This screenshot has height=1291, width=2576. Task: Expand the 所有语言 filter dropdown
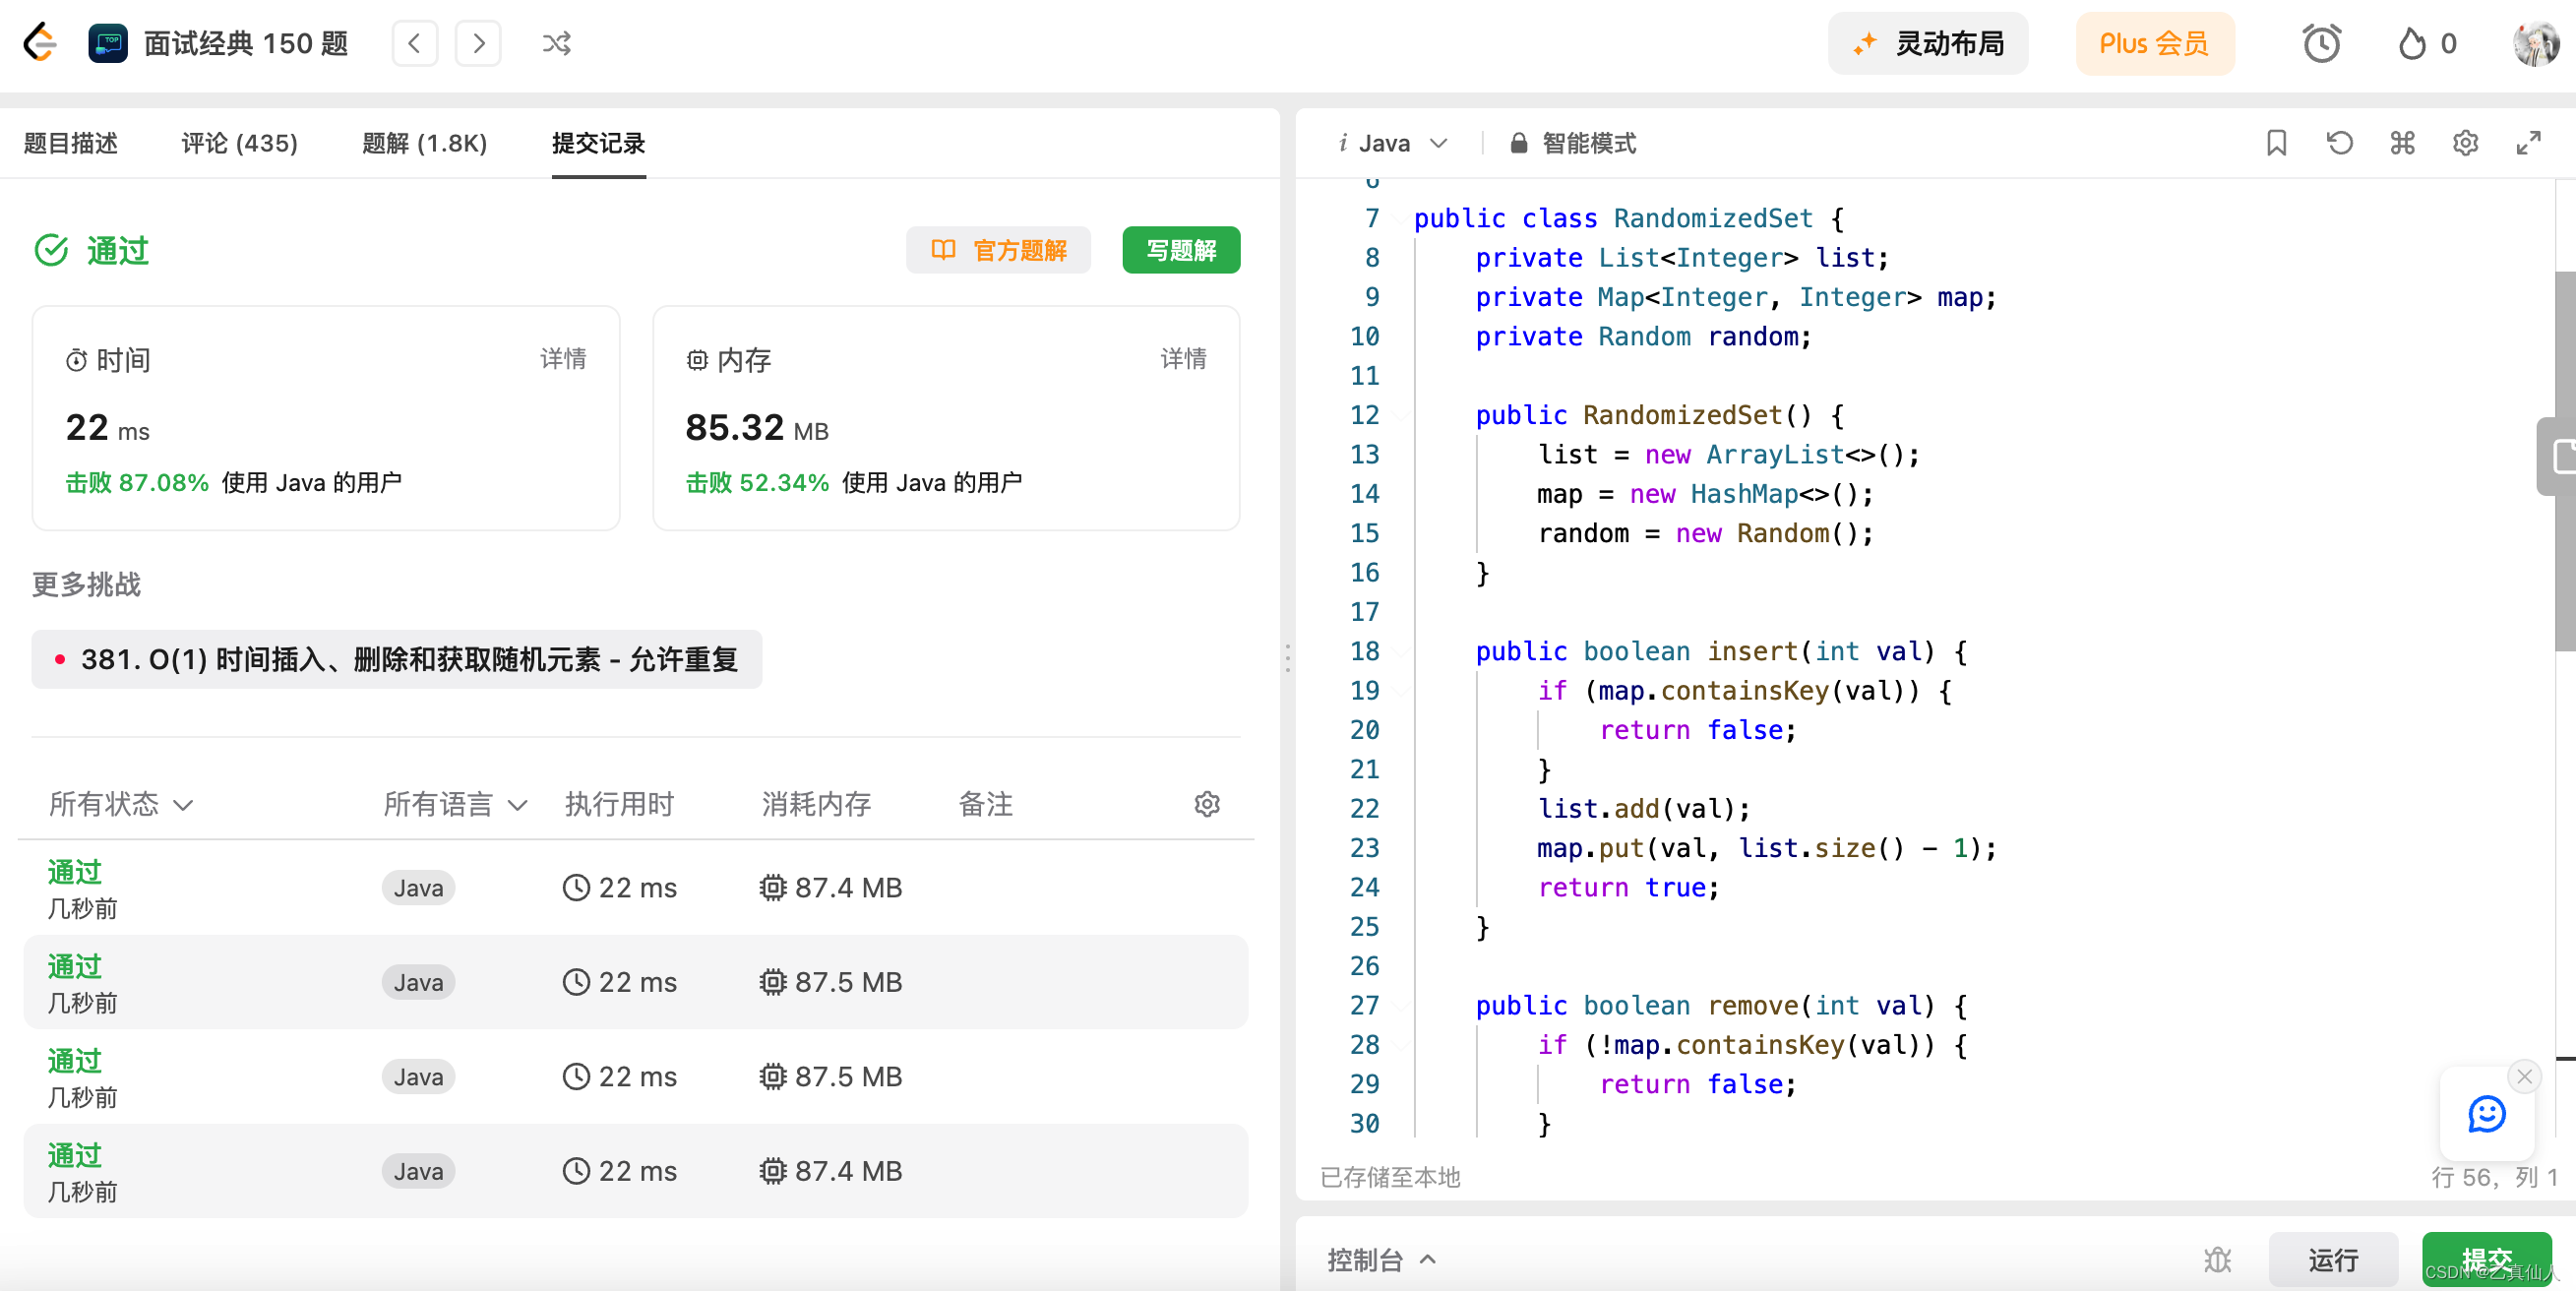(454, 804)
